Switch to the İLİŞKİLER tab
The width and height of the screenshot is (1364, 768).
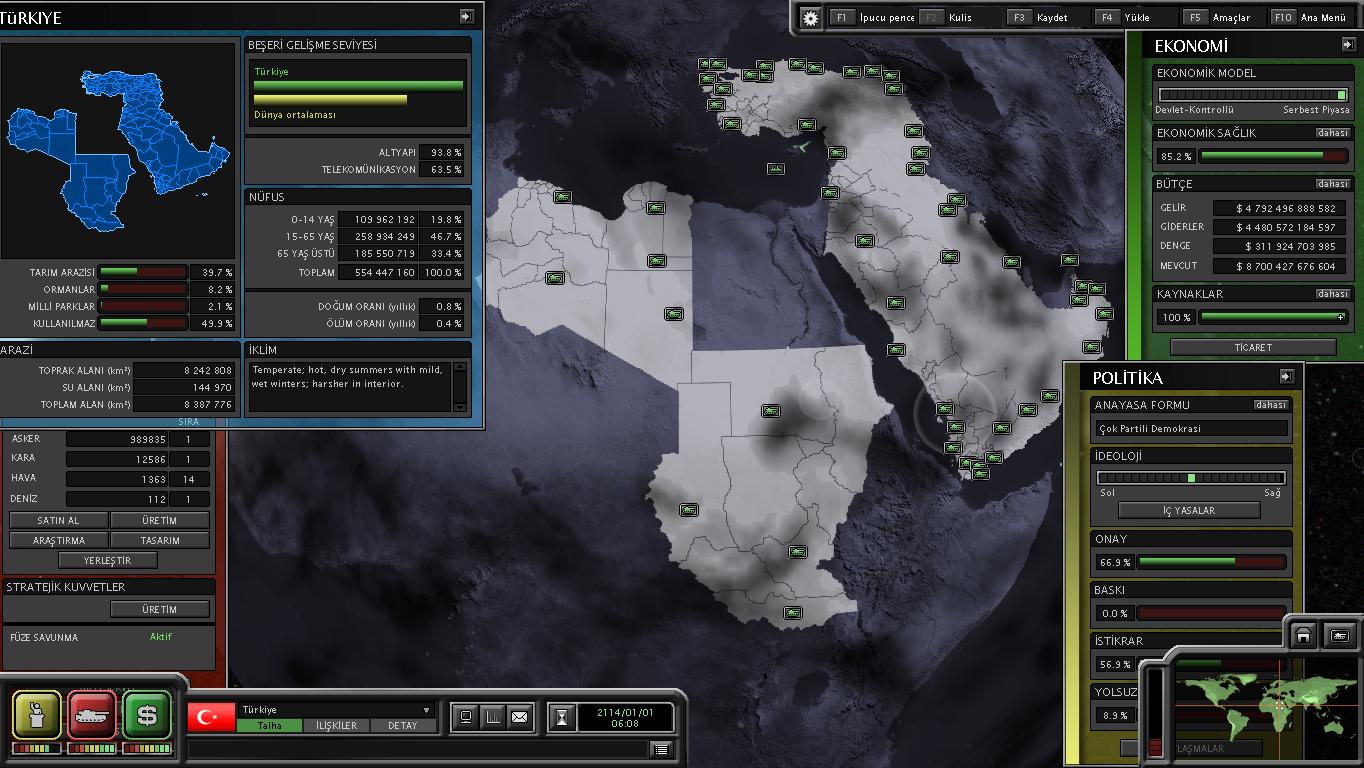click(x=336, y=726)
